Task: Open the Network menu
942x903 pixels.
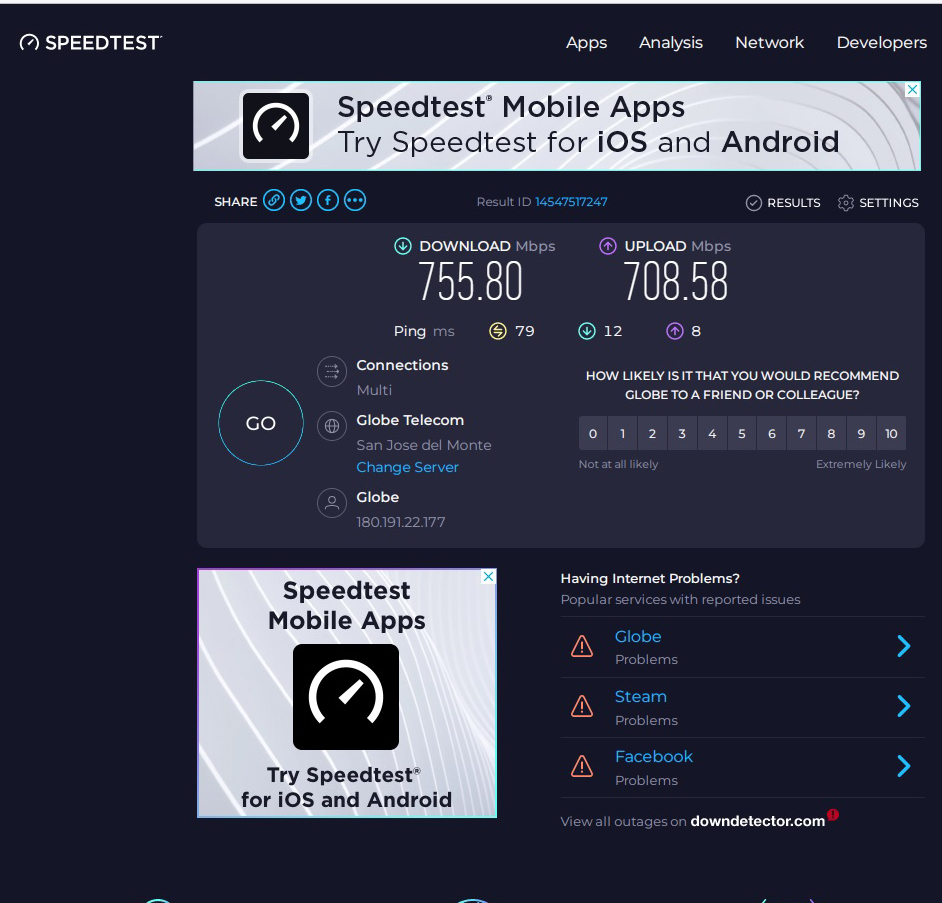Action: click(x=770, y=43)
